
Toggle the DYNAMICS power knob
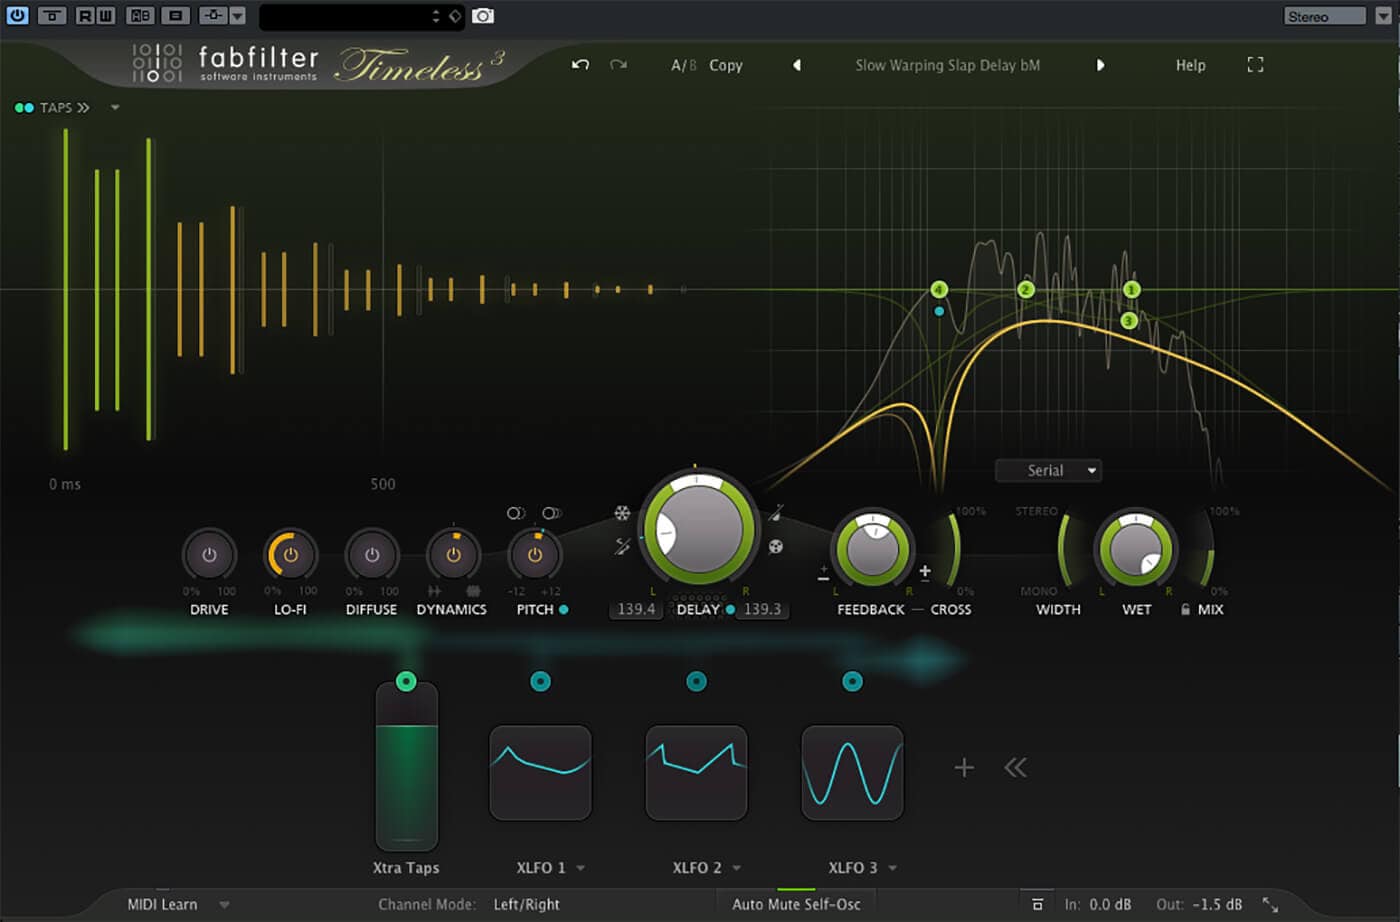tap(453, 555)
